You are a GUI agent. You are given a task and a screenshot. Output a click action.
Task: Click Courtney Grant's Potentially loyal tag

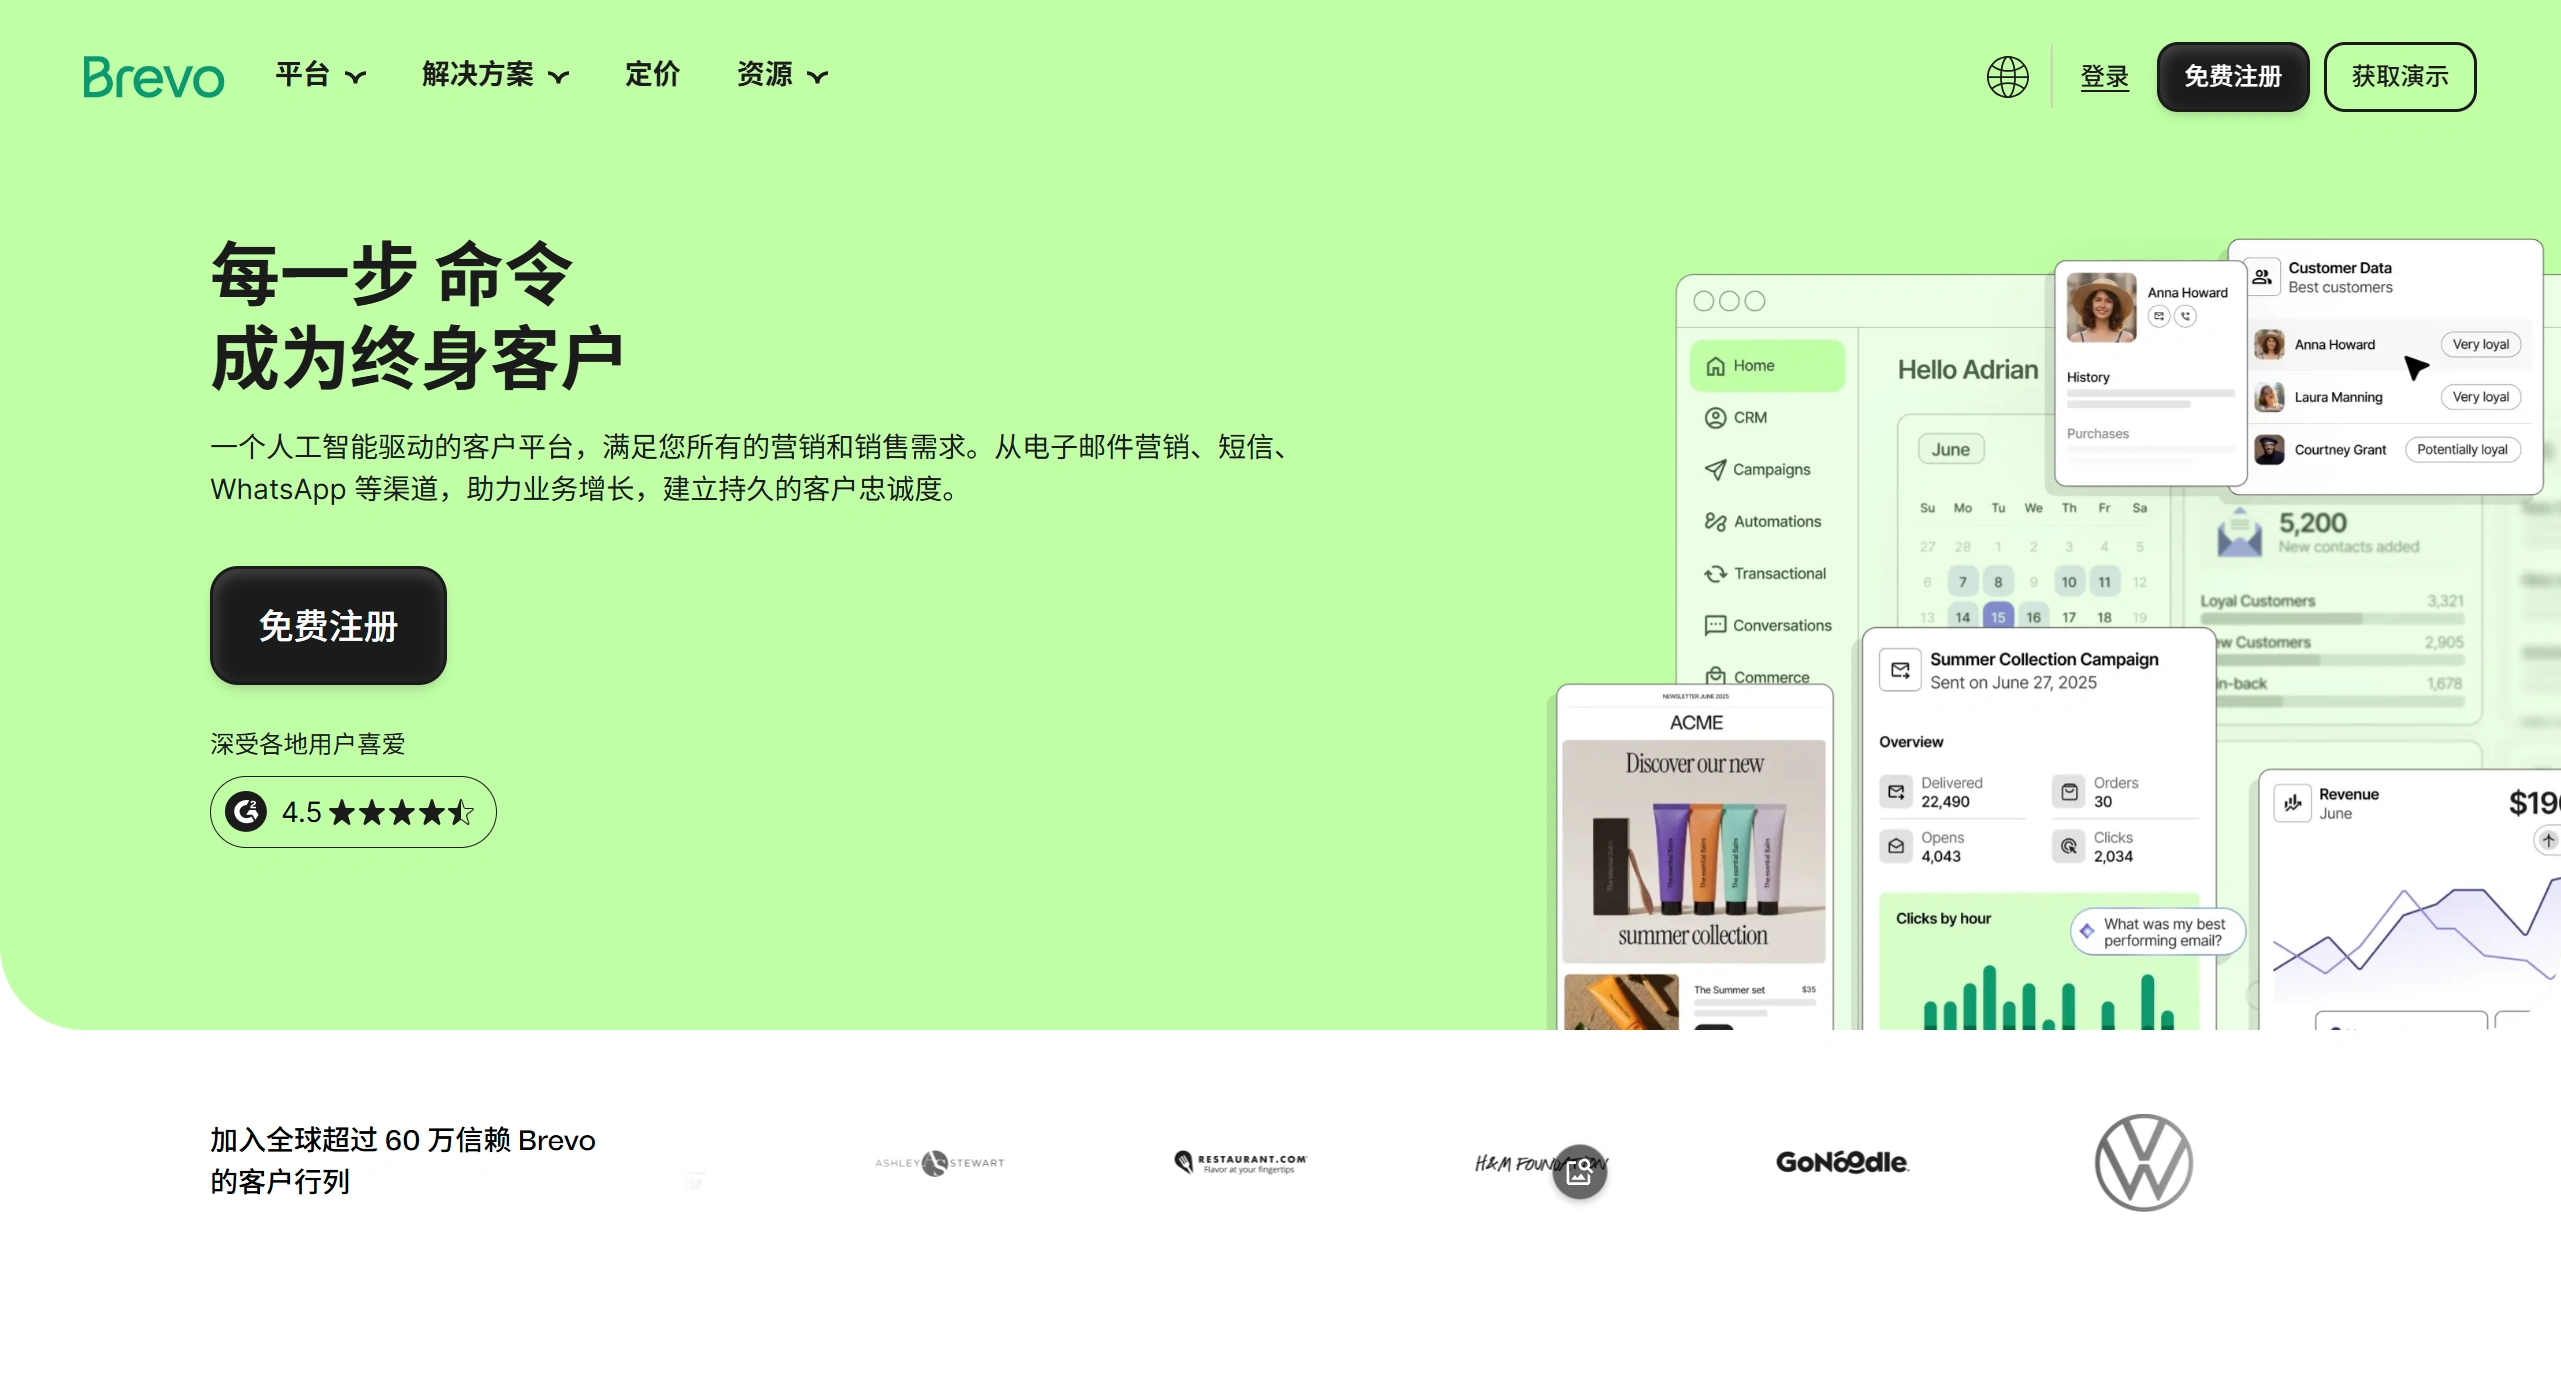(2462, 450)
